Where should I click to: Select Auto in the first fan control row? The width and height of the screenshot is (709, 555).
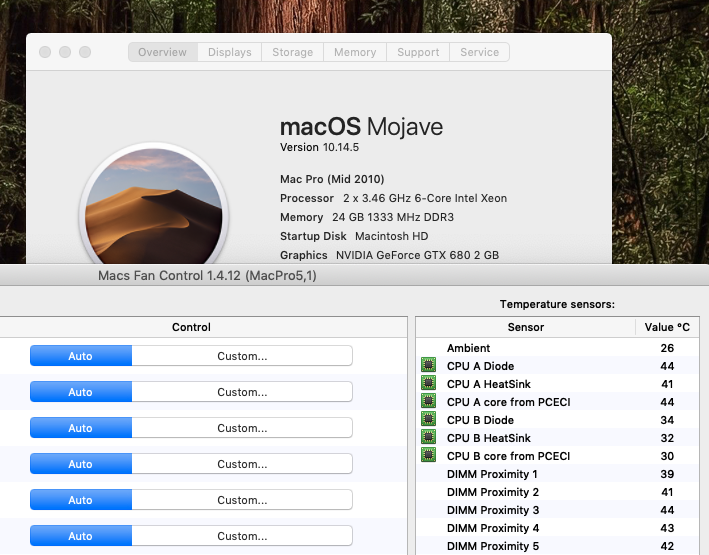(81, 356)
